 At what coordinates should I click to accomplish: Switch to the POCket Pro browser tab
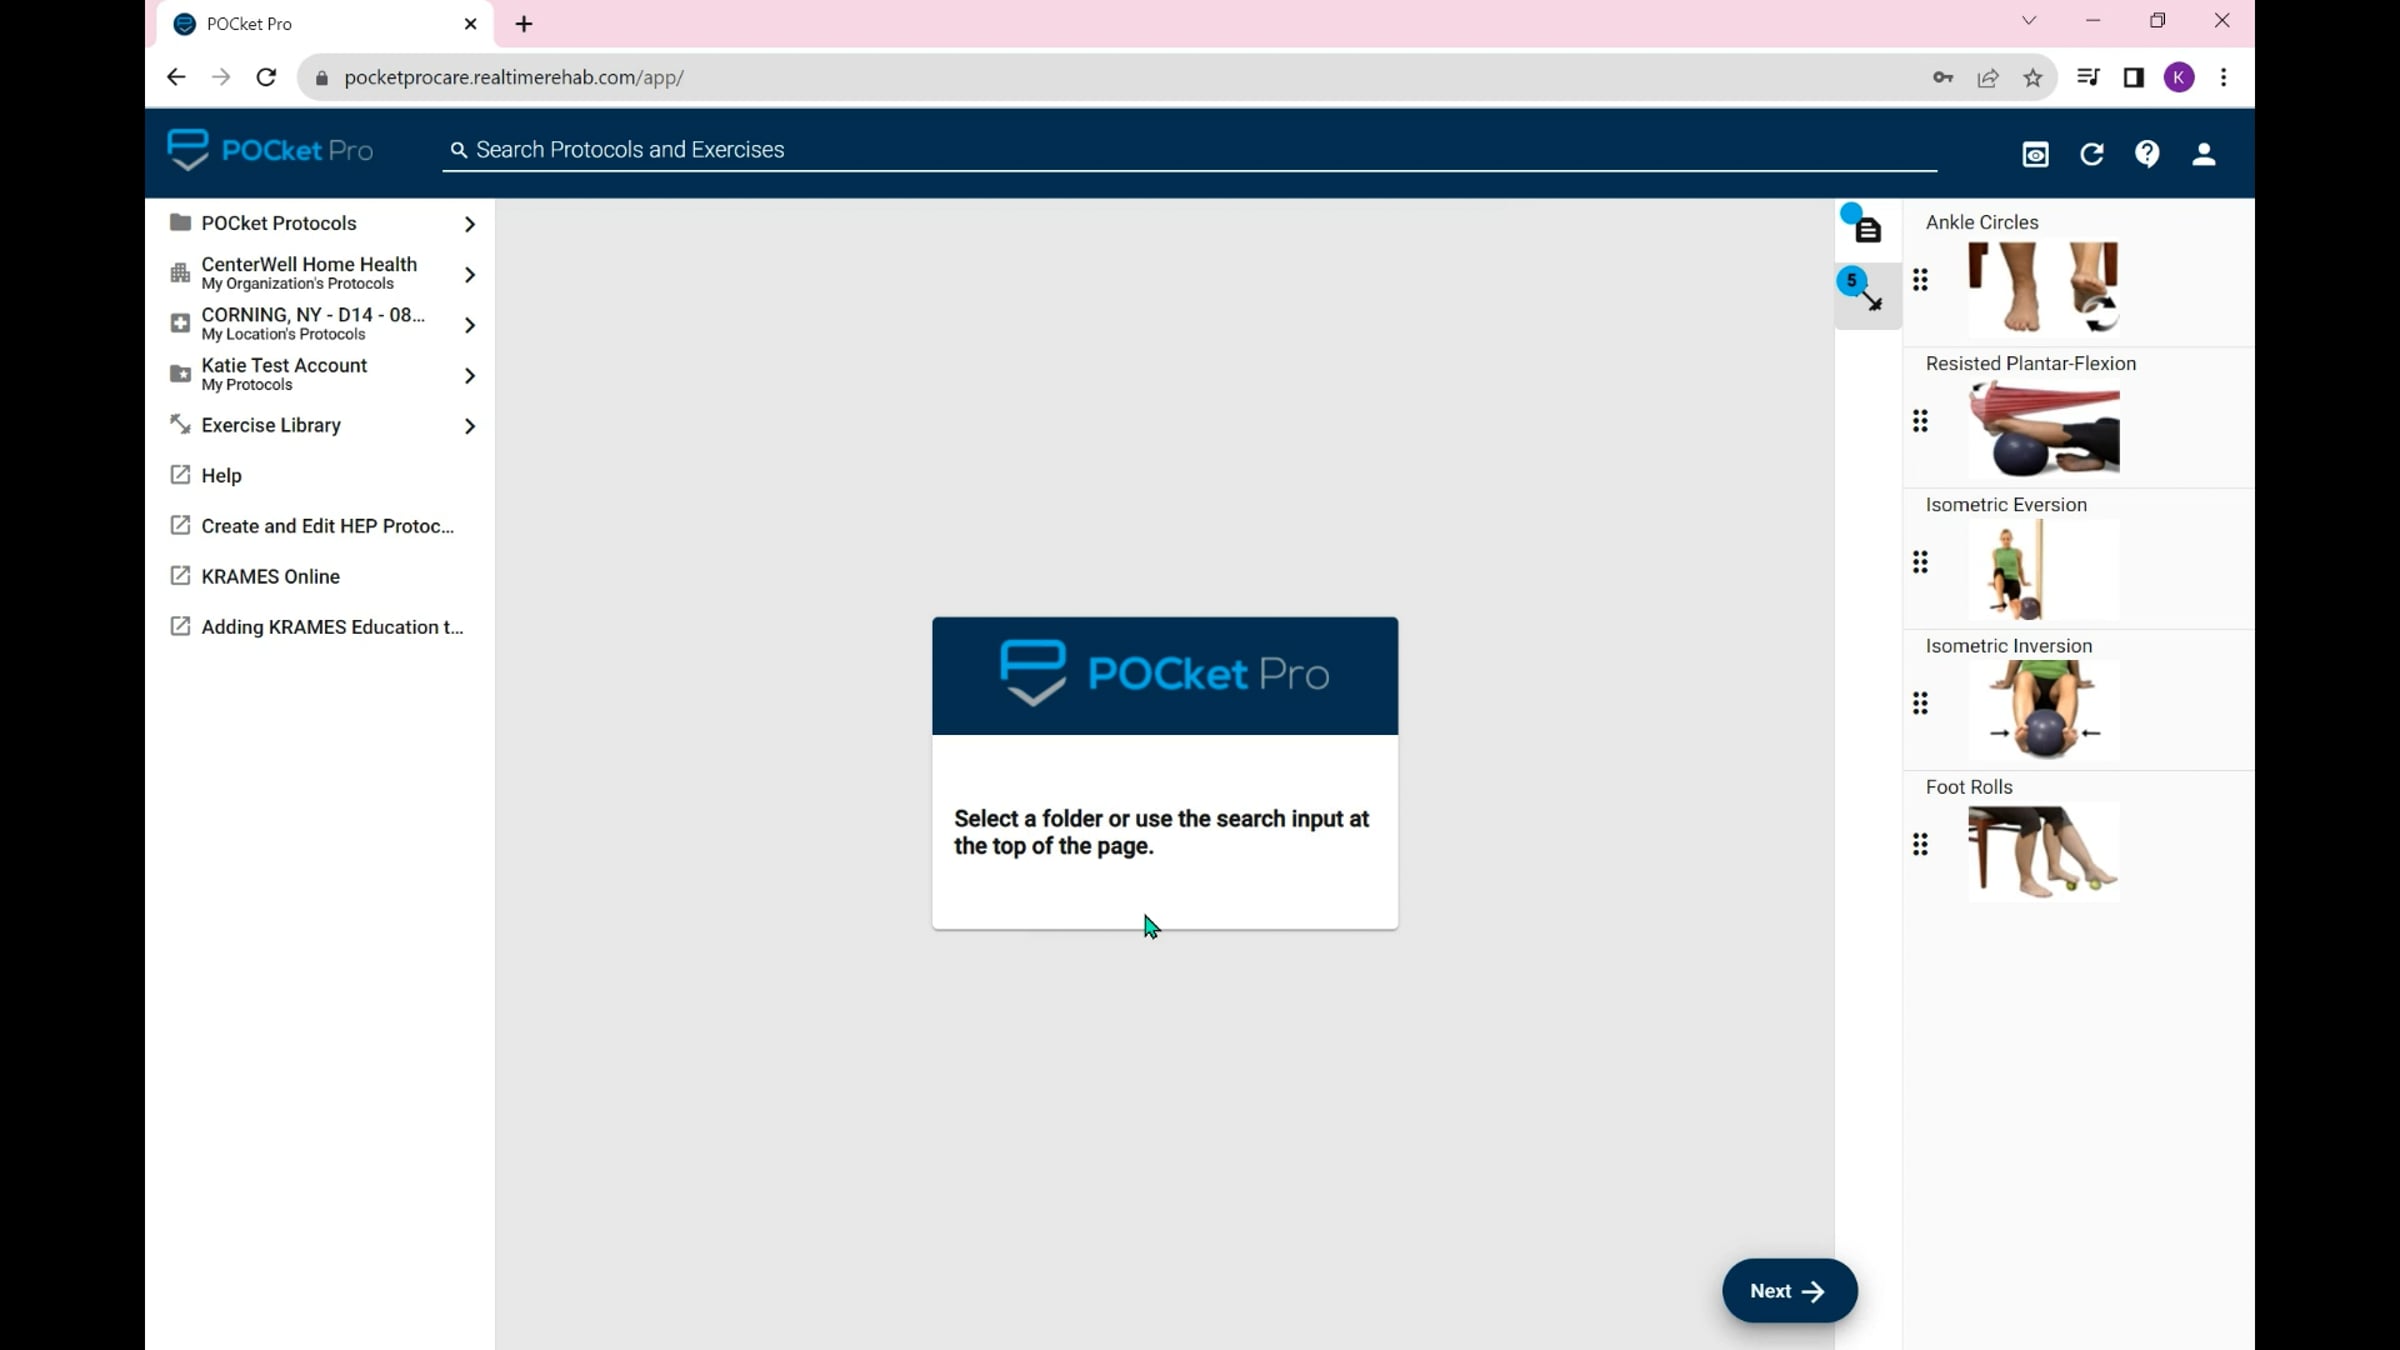point(325,24)
